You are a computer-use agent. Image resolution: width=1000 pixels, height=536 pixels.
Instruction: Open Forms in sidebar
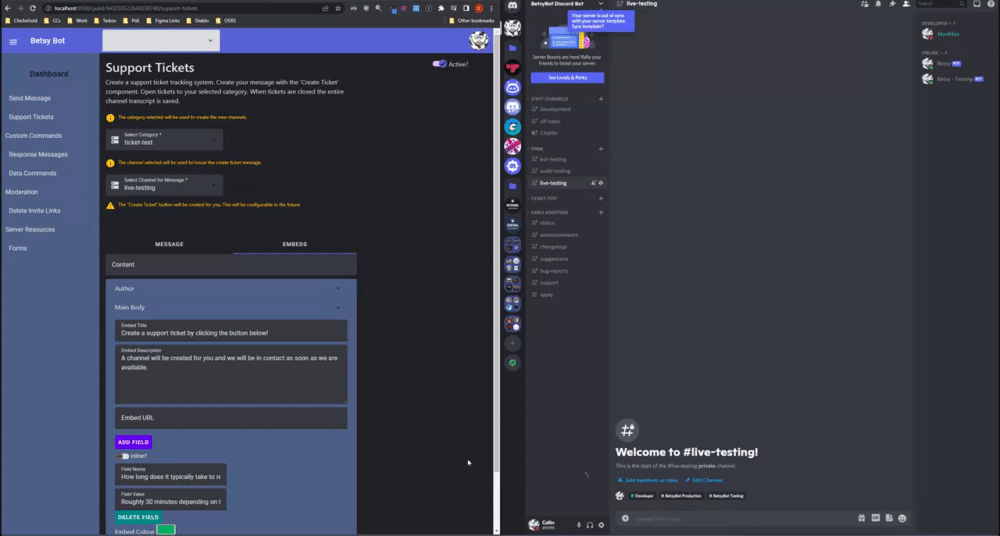pos(18,248)
